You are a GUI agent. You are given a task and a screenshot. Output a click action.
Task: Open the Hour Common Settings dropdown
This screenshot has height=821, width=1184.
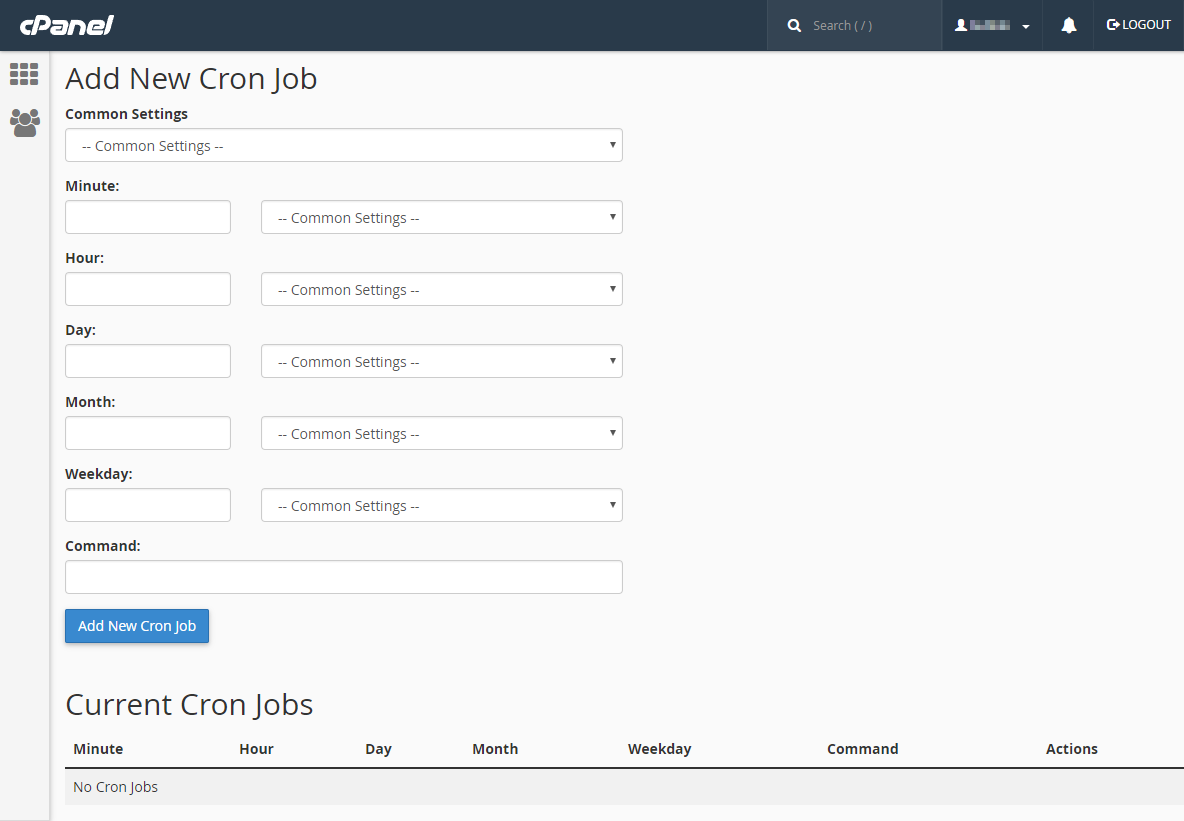coord(442,289)
